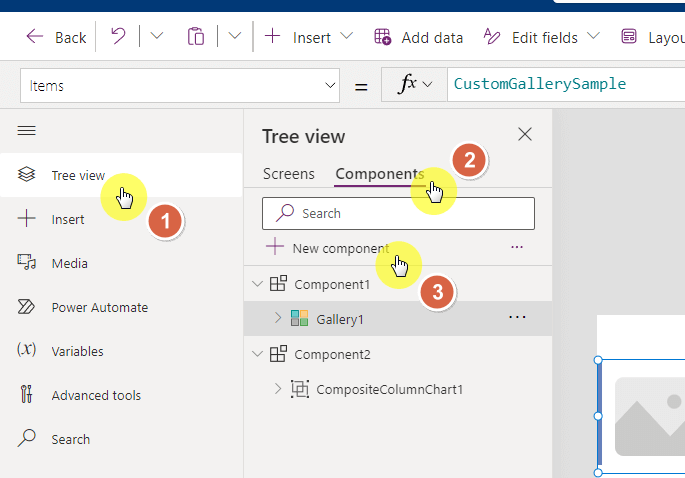Select Component2 in the tree
685x478 pixels.
pos(332,354)
